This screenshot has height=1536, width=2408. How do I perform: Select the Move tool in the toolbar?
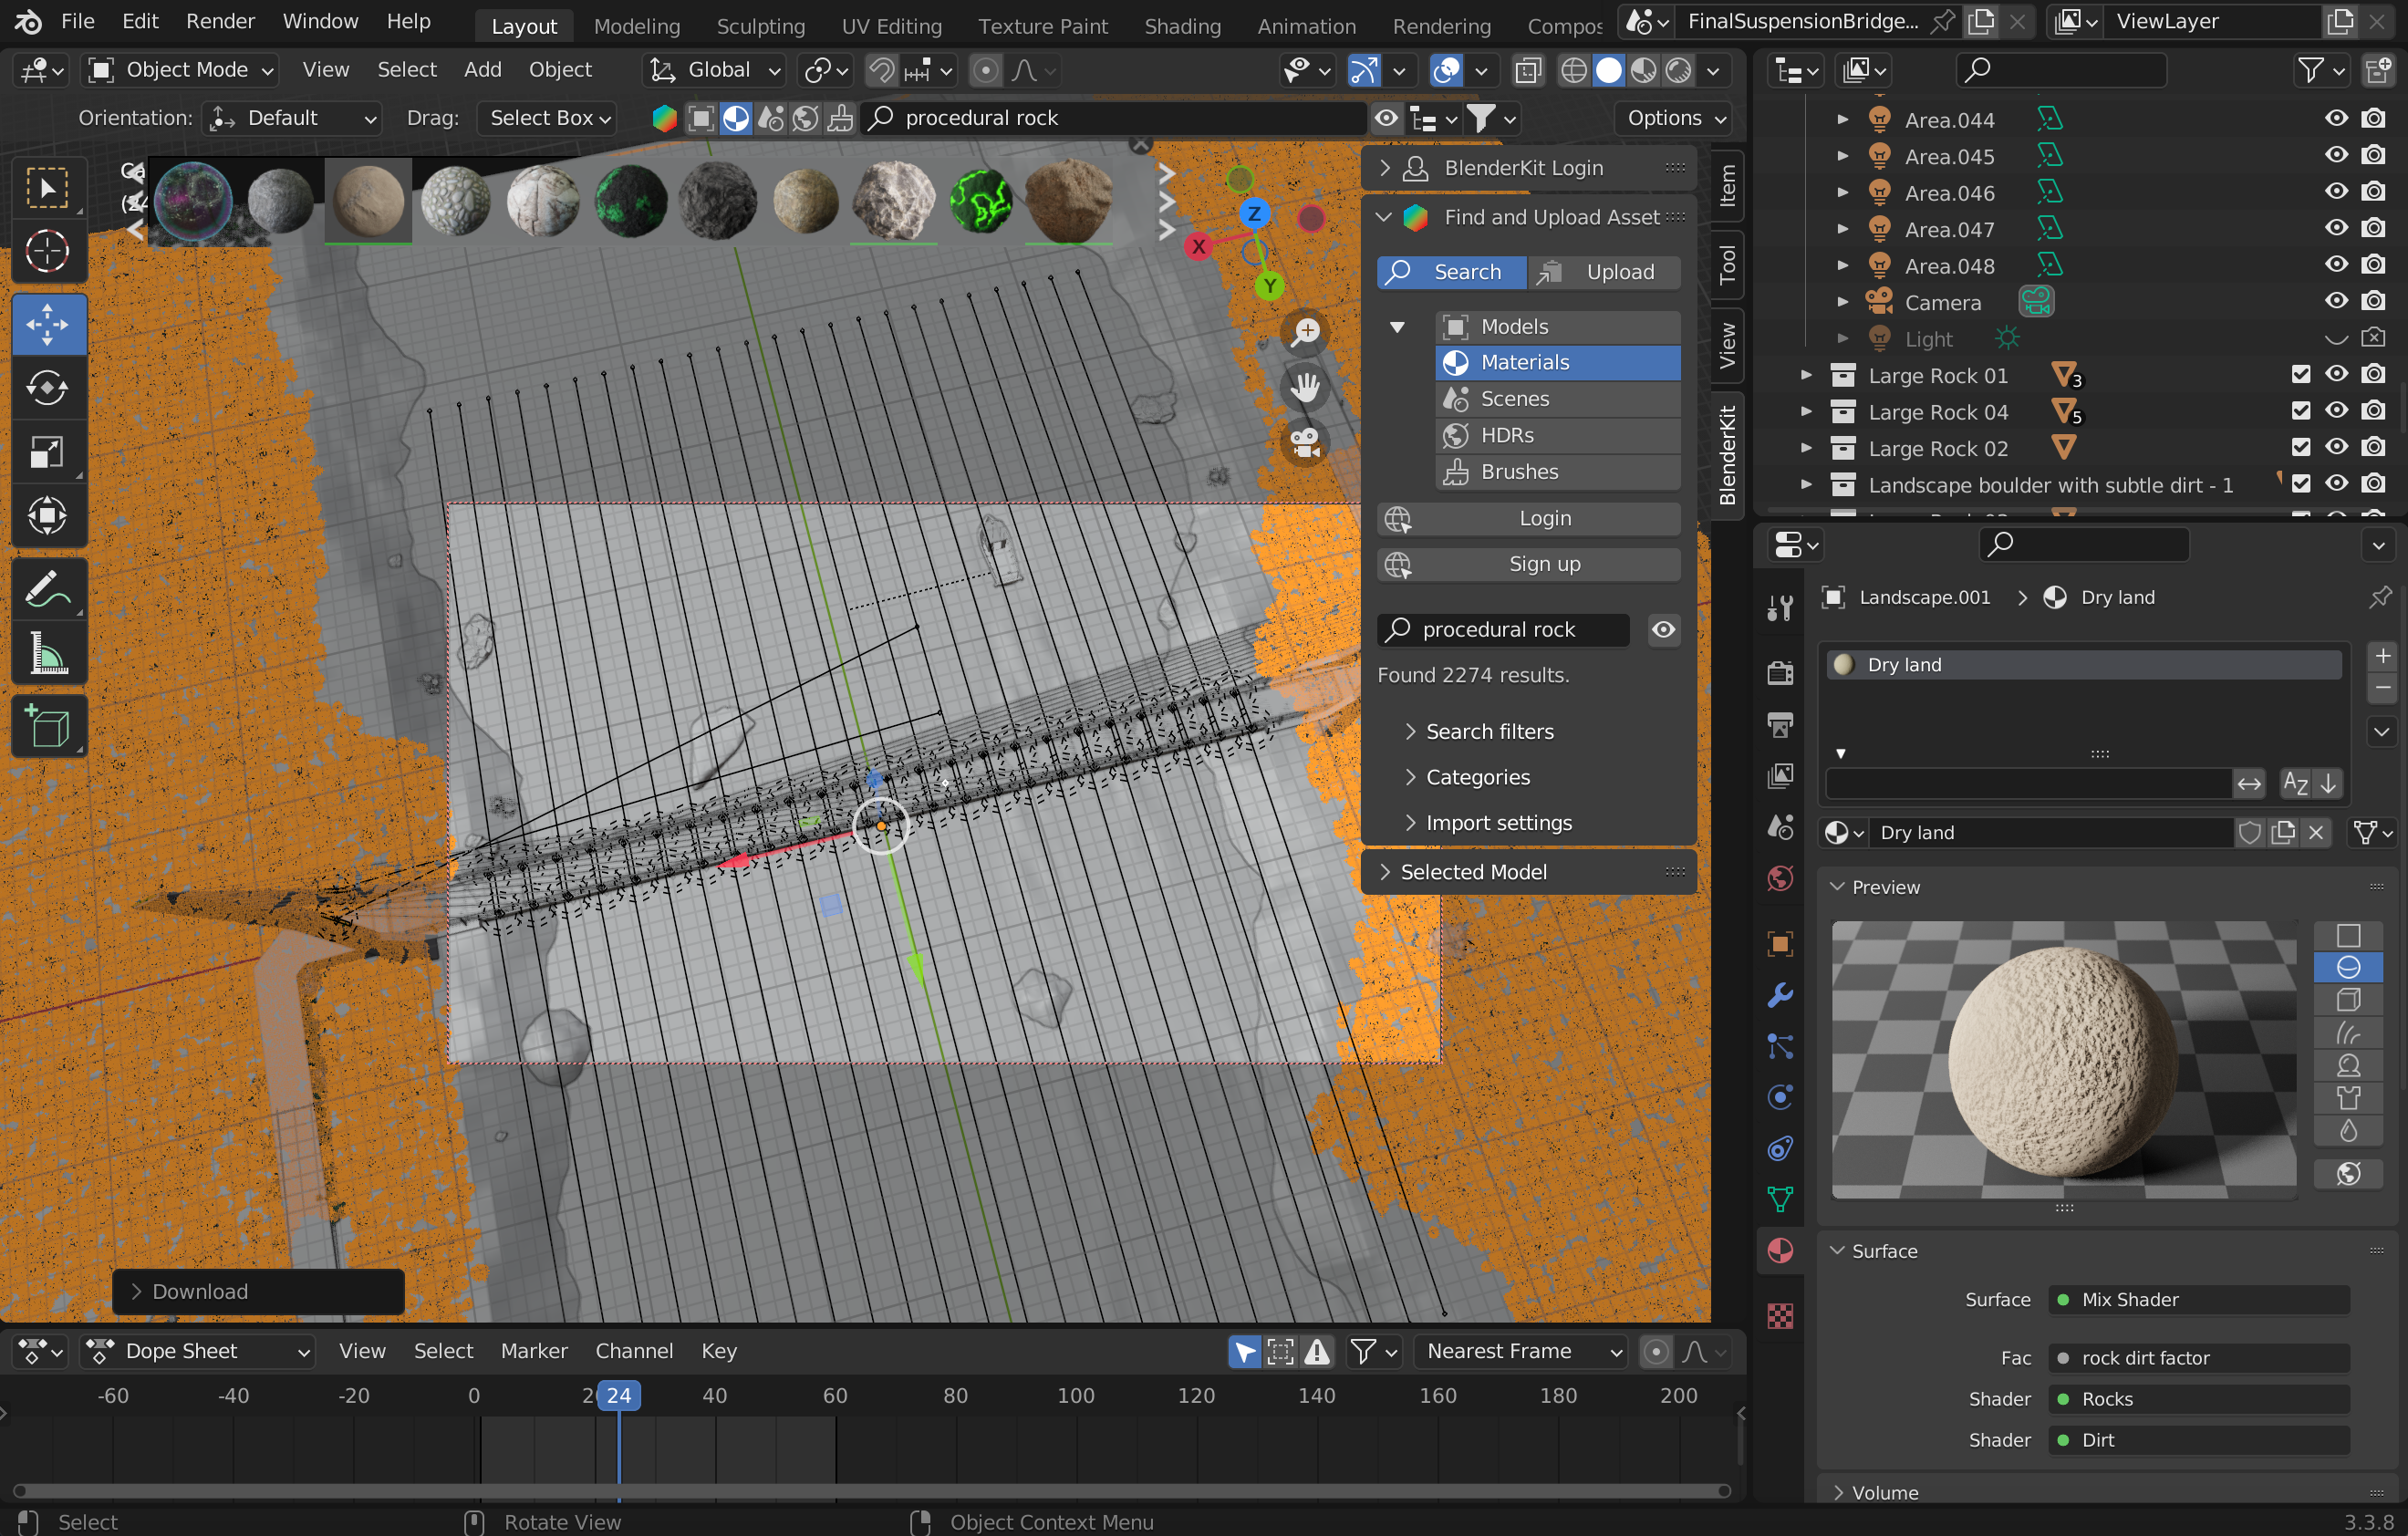coord(48,324)
